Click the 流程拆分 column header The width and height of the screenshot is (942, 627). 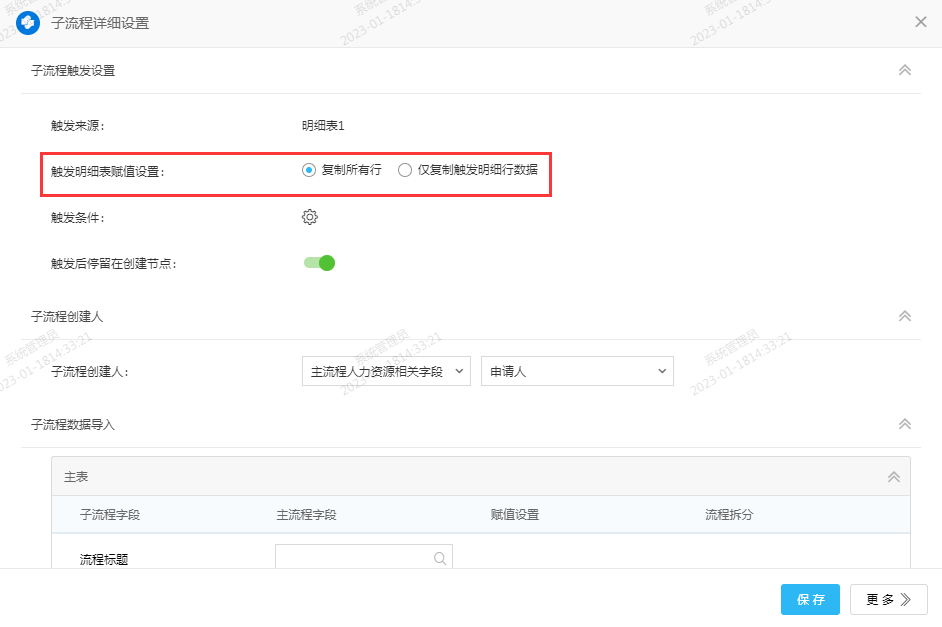coord(729,515)
